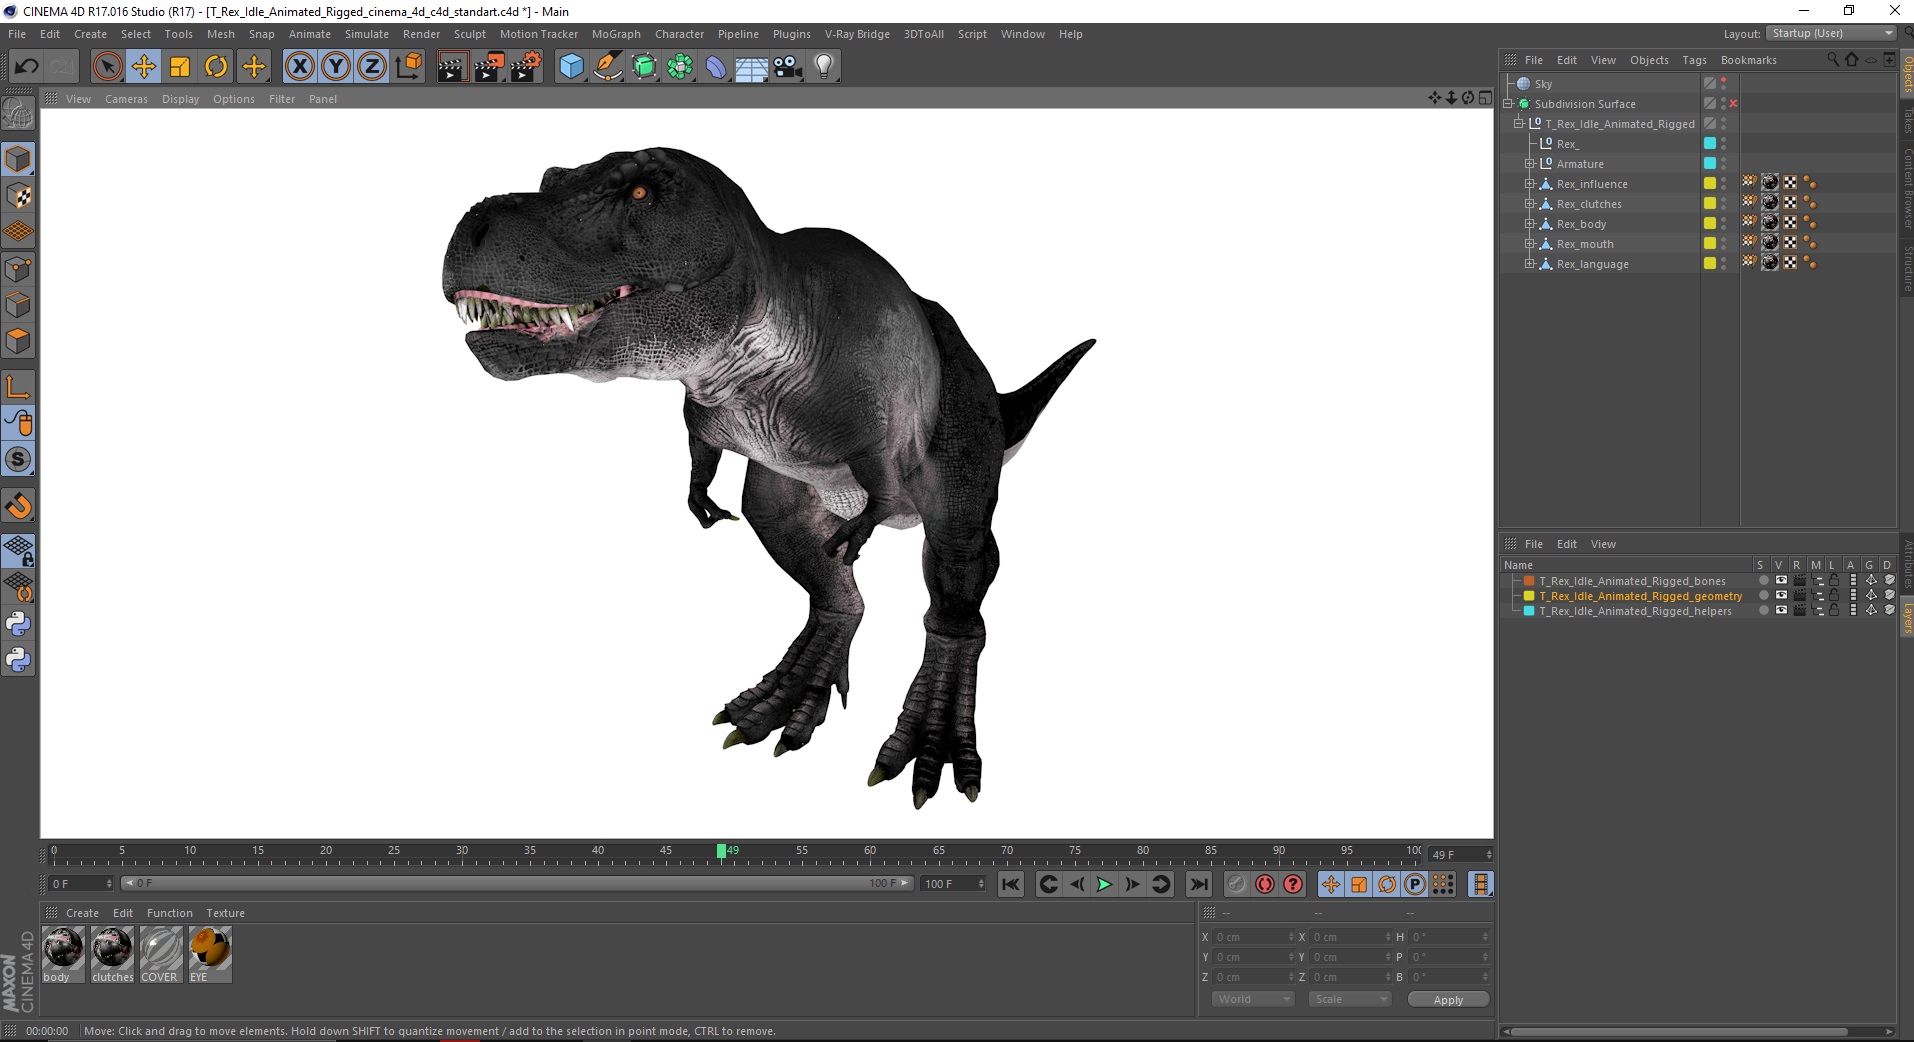Toggle solo for geometry layer
Viewport: 1914px width, 1042px height.
coord(1763,596)
